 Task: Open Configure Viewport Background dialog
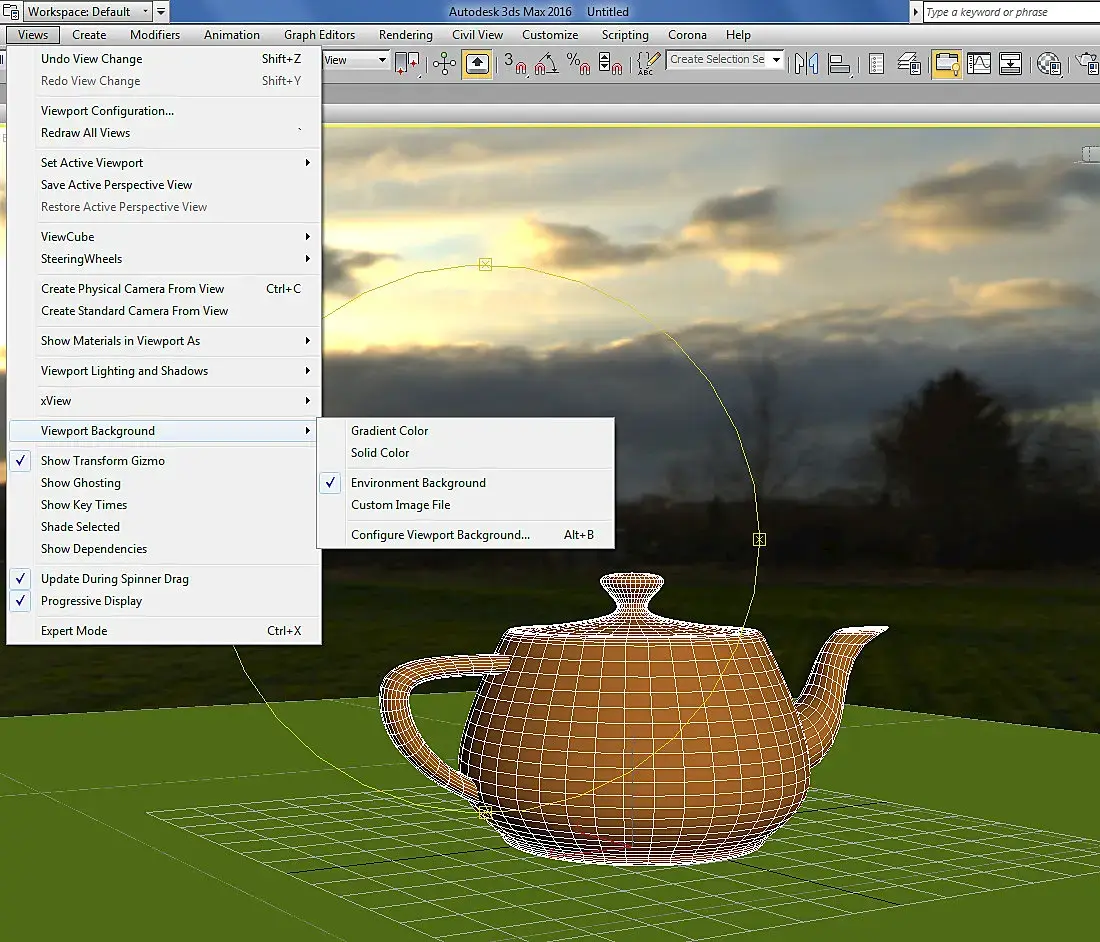[440, 535]
